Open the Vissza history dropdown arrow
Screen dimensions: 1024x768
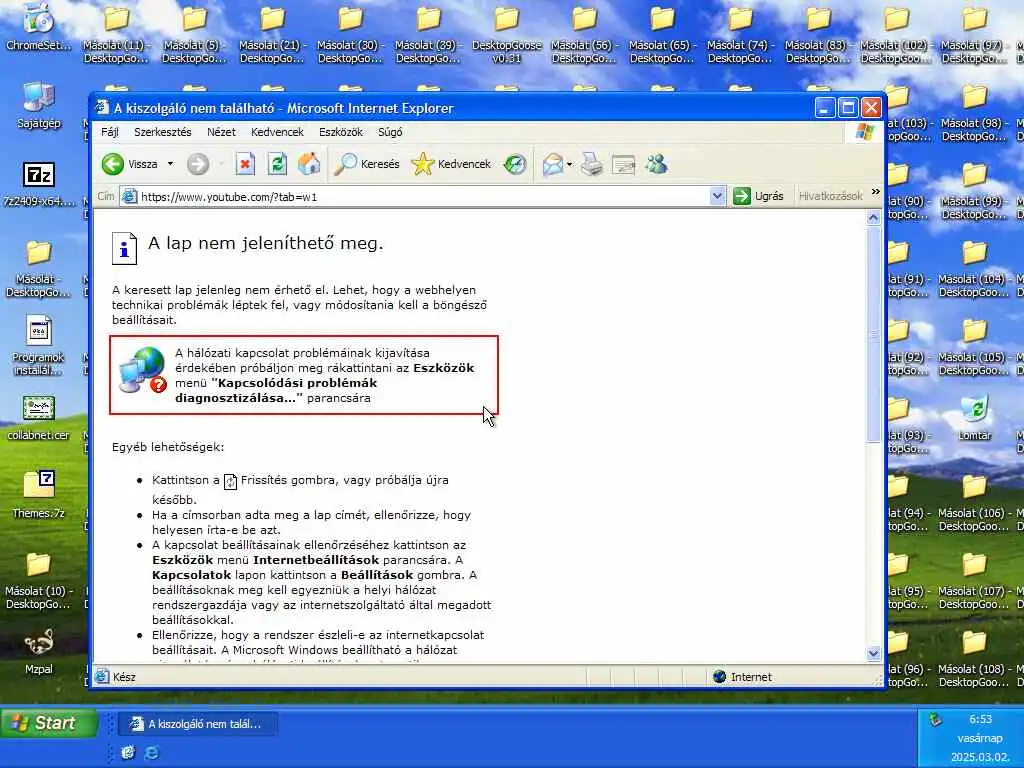pyautogui.click(x=170, y=164)
